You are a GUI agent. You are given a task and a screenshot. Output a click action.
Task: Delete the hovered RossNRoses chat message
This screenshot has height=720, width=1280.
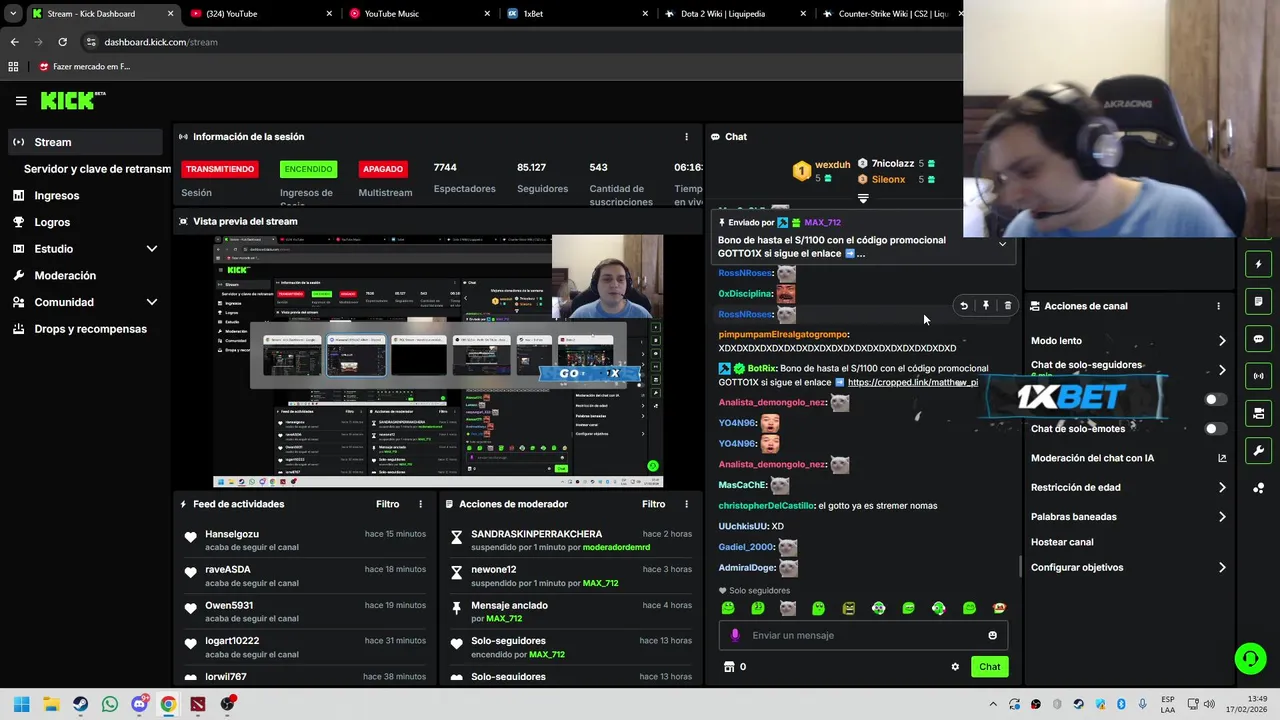1007,306
